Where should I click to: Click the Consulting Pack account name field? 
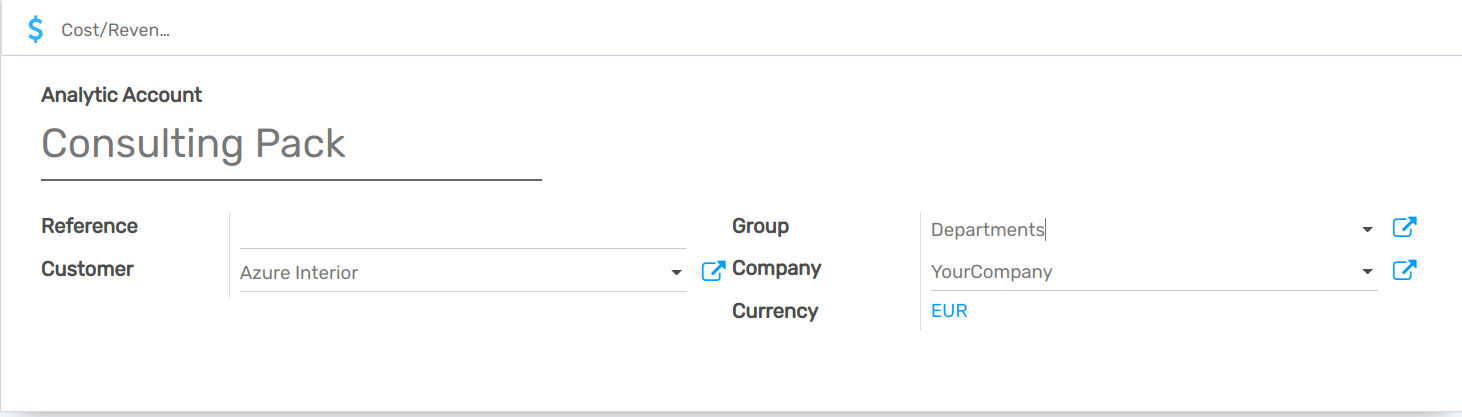[290, 144]
